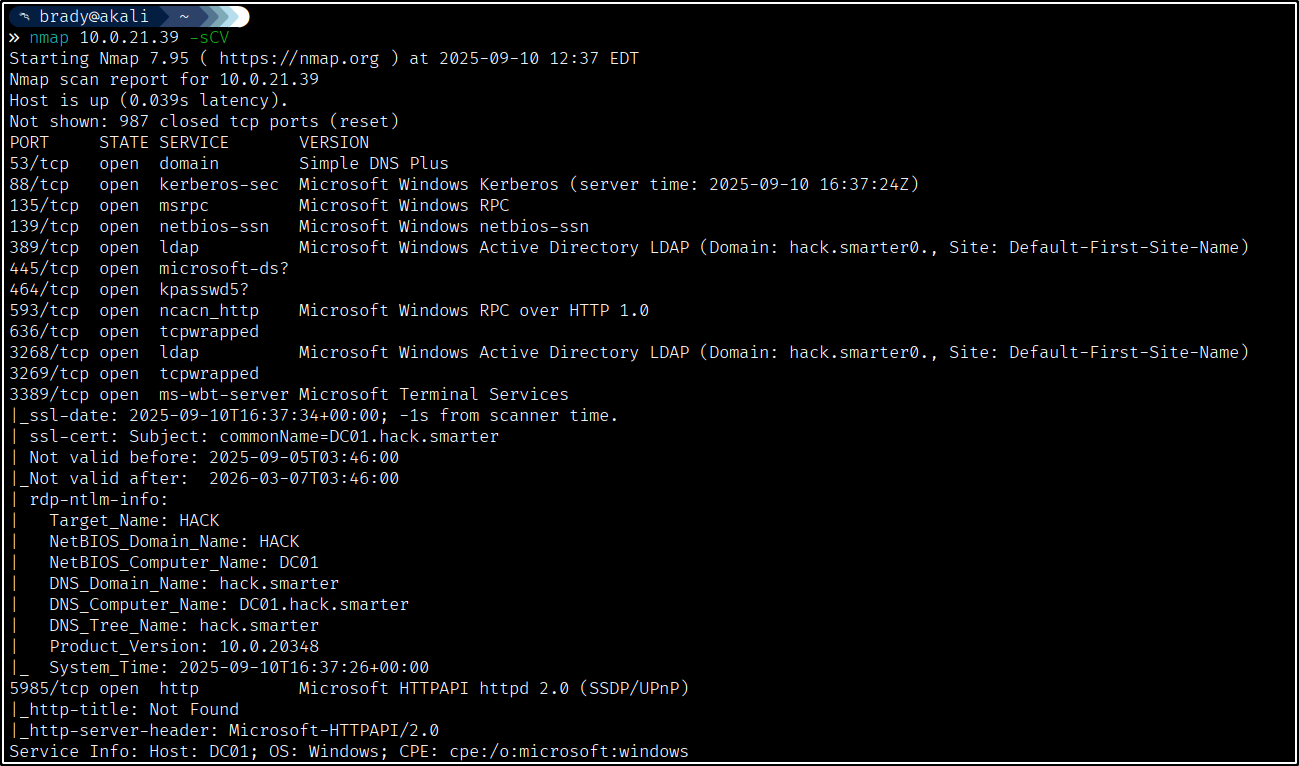This screenshot has width=1299, height=766.
Task: Click the 5985/tcp port entry
Action: tap(49, 688)
